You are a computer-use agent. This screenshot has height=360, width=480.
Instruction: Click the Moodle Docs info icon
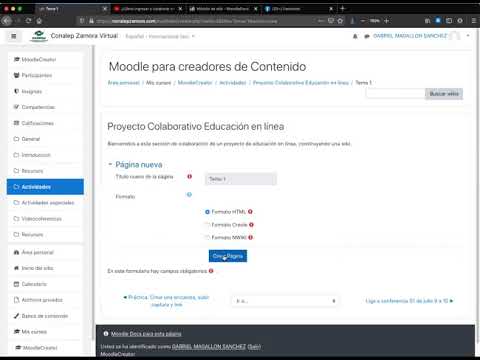106,334
